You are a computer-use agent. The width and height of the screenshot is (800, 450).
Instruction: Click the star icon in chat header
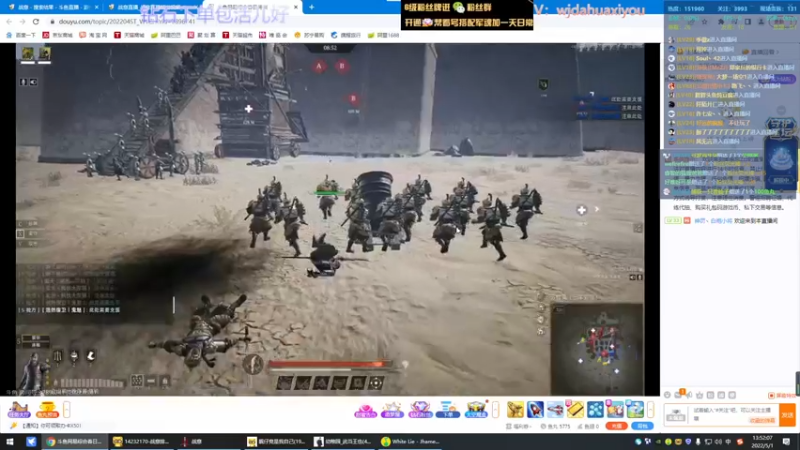(705, 22)
